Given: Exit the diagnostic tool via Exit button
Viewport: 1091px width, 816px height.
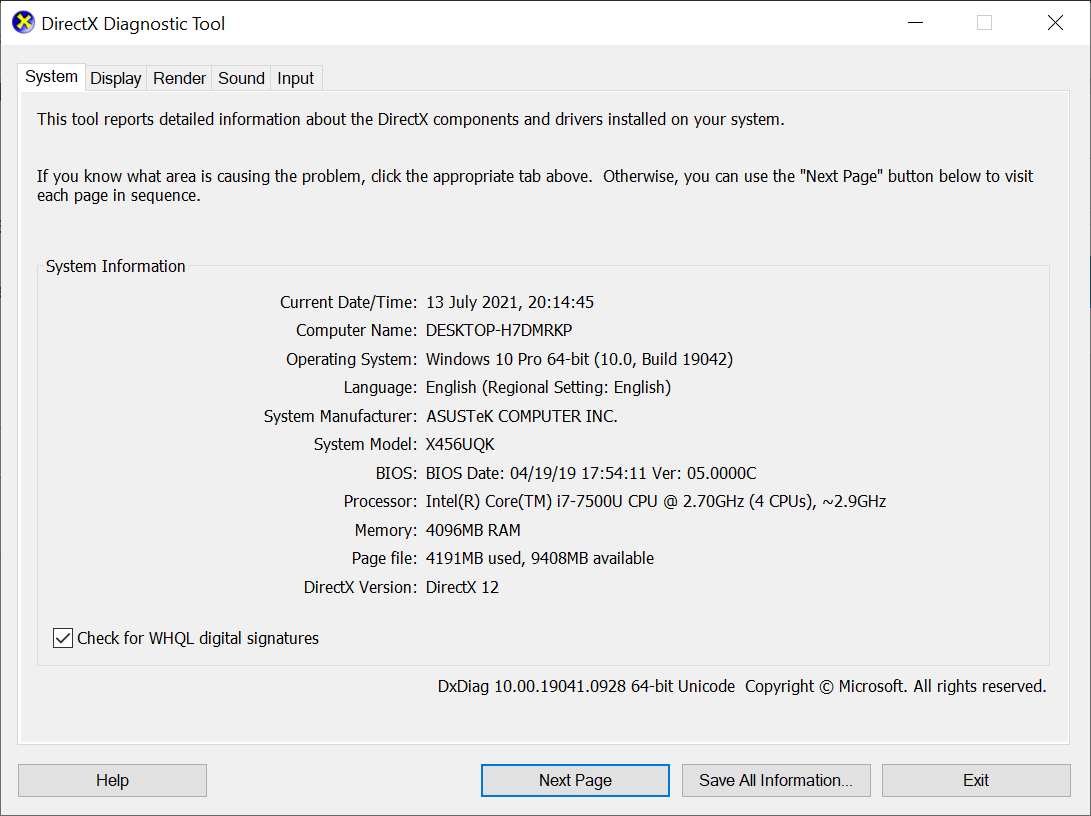Looking at the screenshot, I should click(976, 780).
